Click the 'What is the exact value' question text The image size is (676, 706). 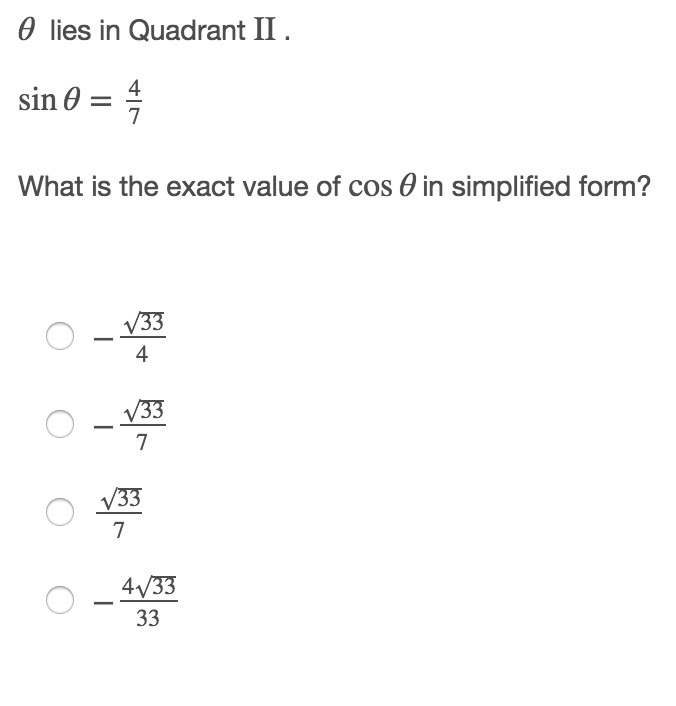pos(180,187)
